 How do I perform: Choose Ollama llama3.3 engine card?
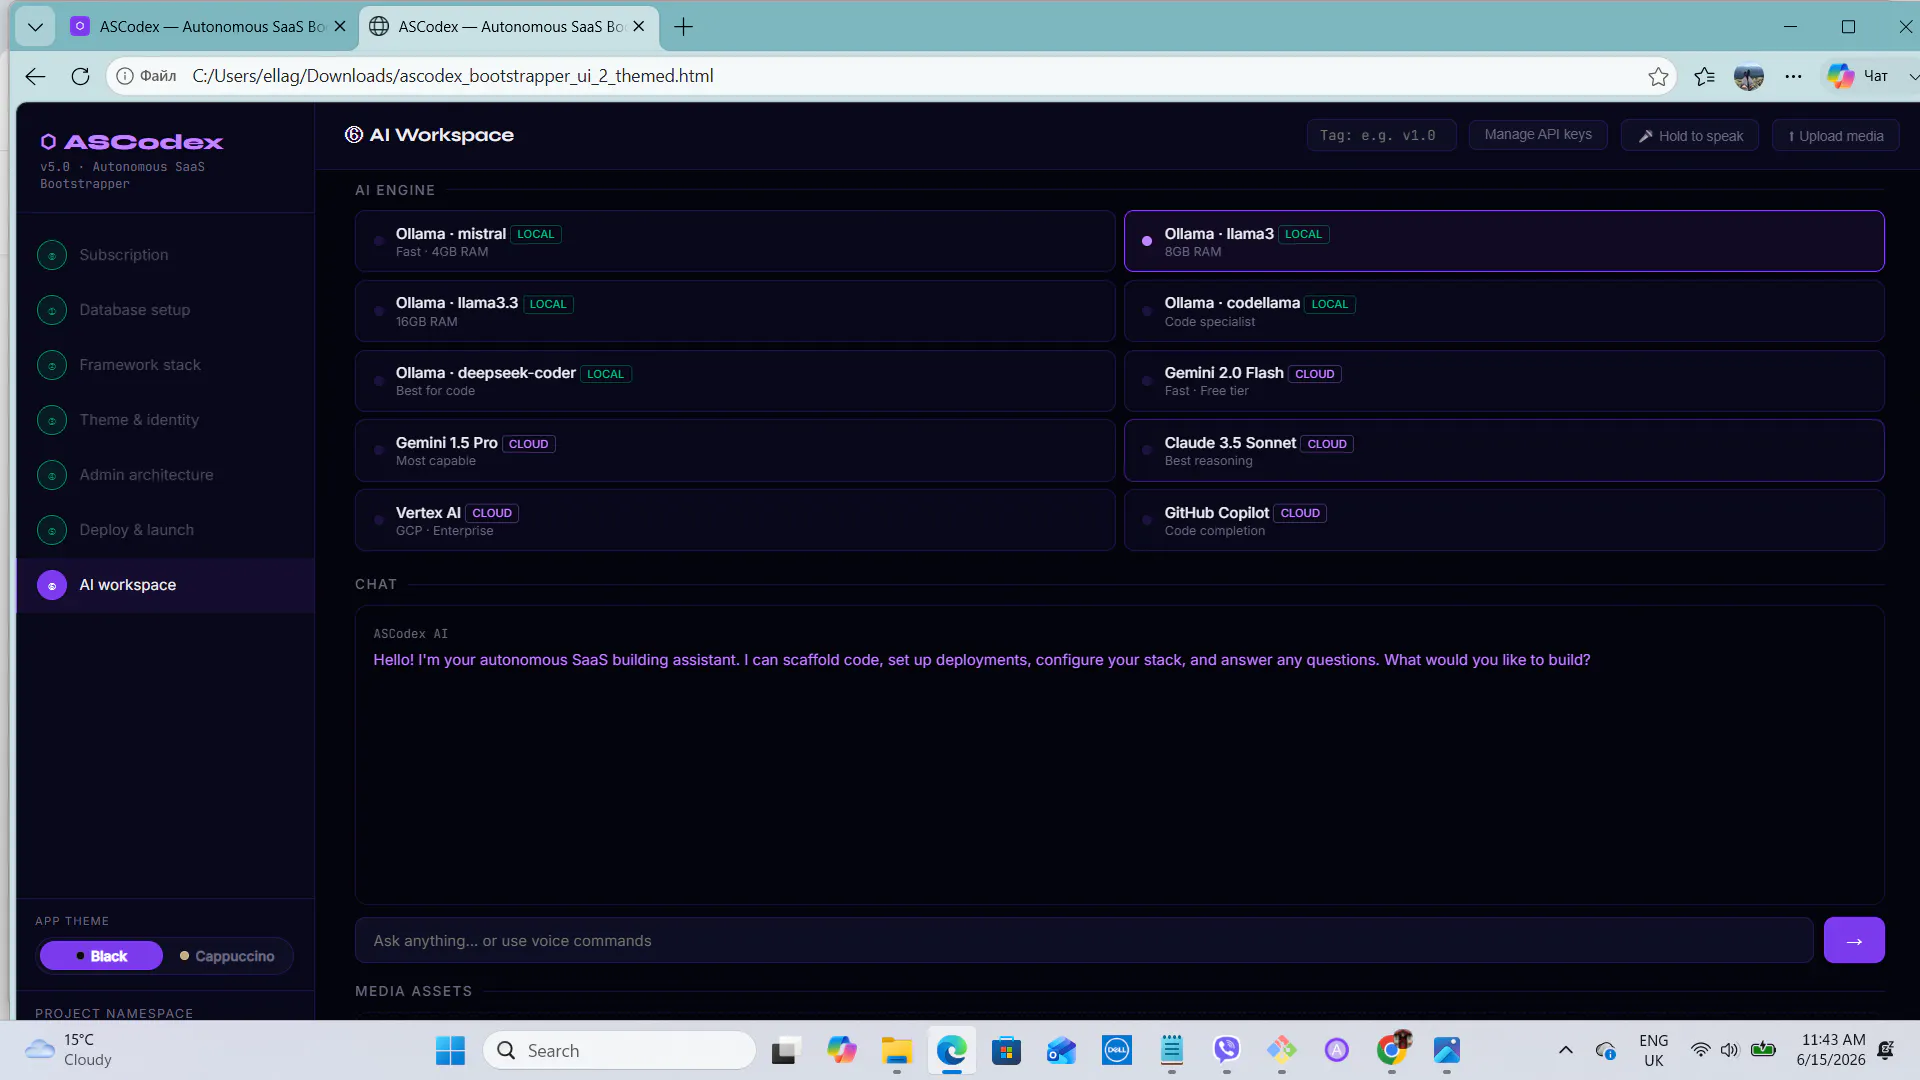(x=735, y=311)
